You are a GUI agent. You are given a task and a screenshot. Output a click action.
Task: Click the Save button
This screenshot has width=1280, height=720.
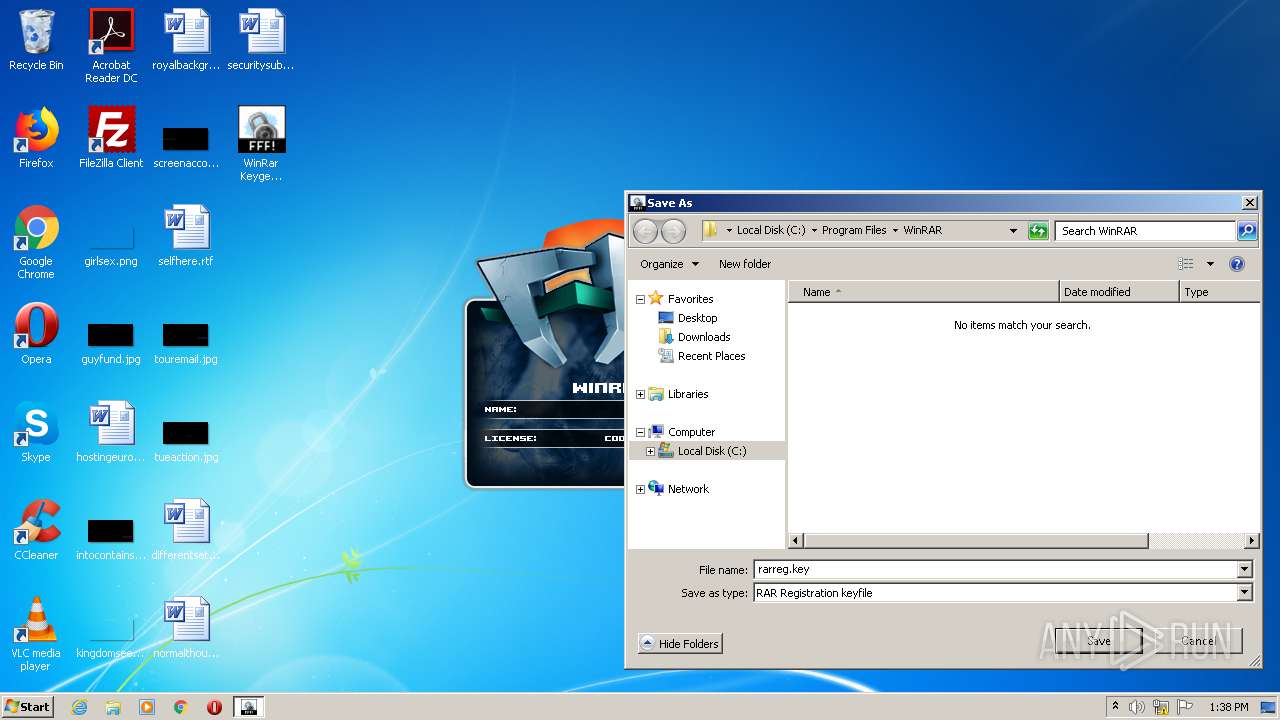[1098, 641]
